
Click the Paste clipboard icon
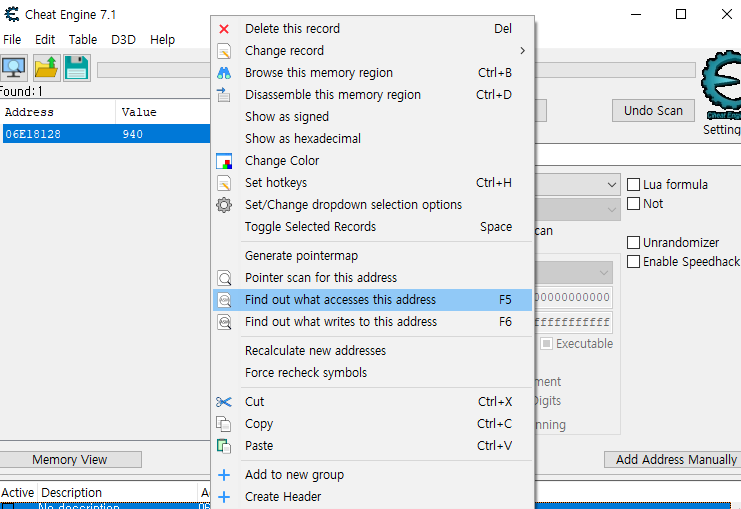coord(224,446)
